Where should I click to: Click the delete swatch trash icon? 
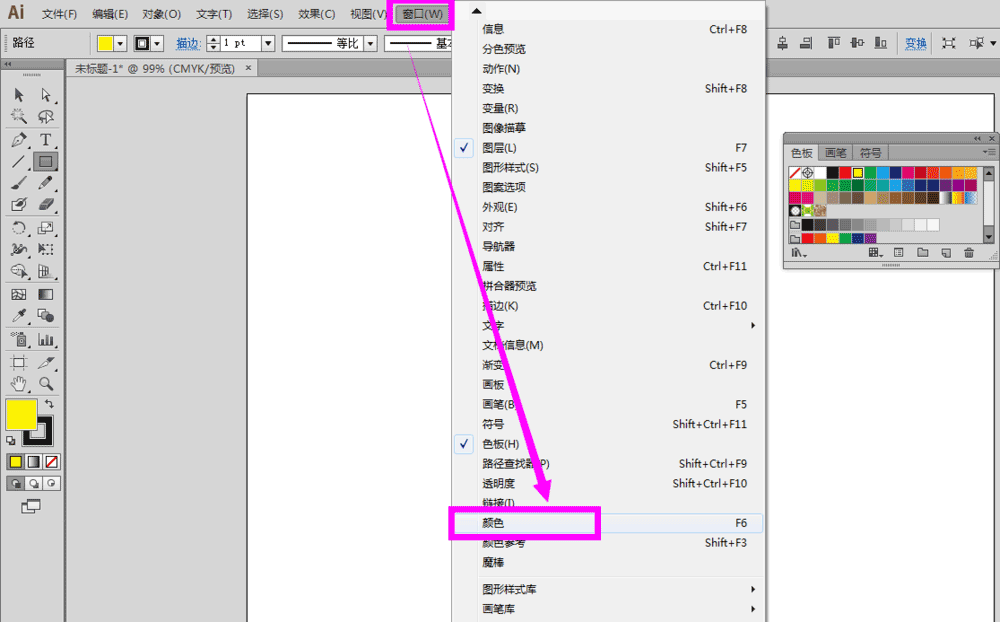click(969, 253)
